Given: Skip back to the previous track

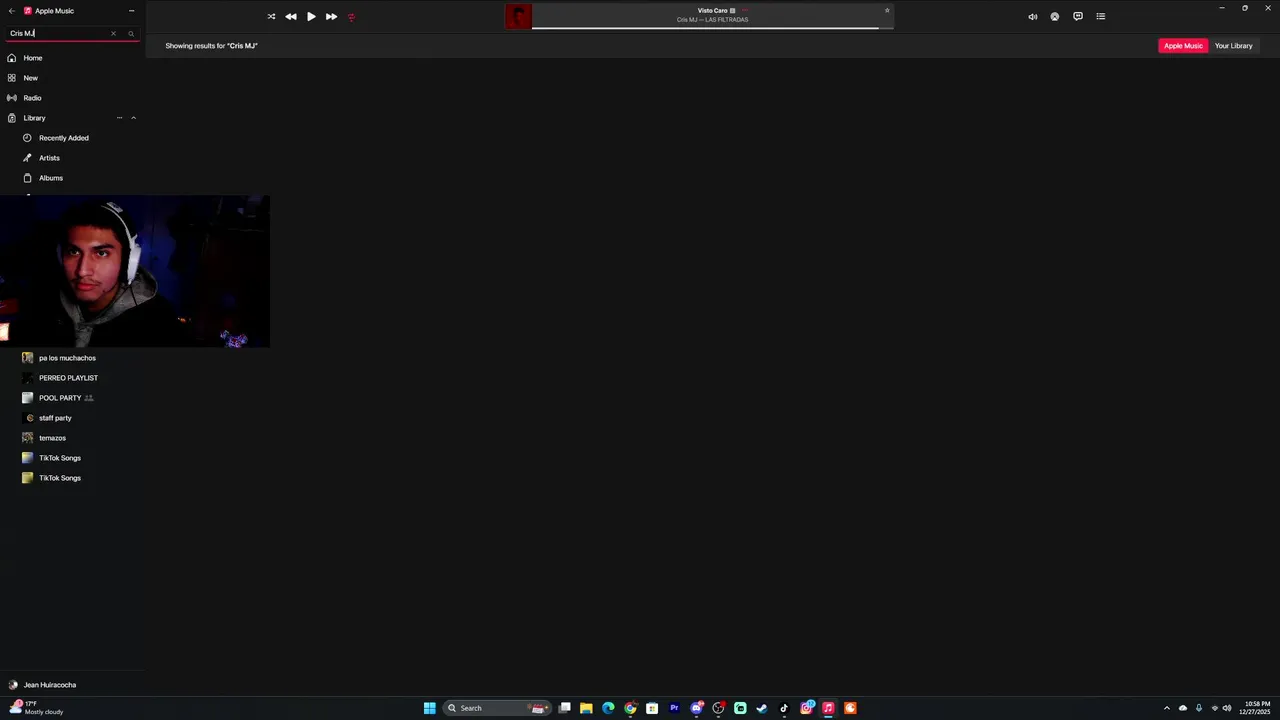Looking at the screenshot, I should [x=290, y=17].
